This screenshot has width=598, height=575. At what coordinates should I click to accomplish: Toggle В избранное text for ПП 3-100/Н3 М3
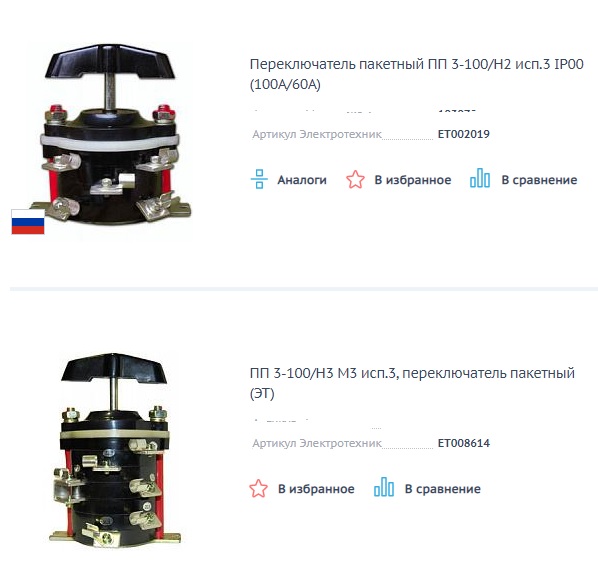(x=316, y=489)
